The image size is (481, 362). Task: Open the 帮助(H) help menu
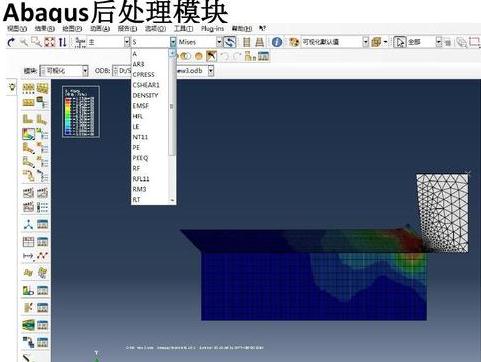242,29
